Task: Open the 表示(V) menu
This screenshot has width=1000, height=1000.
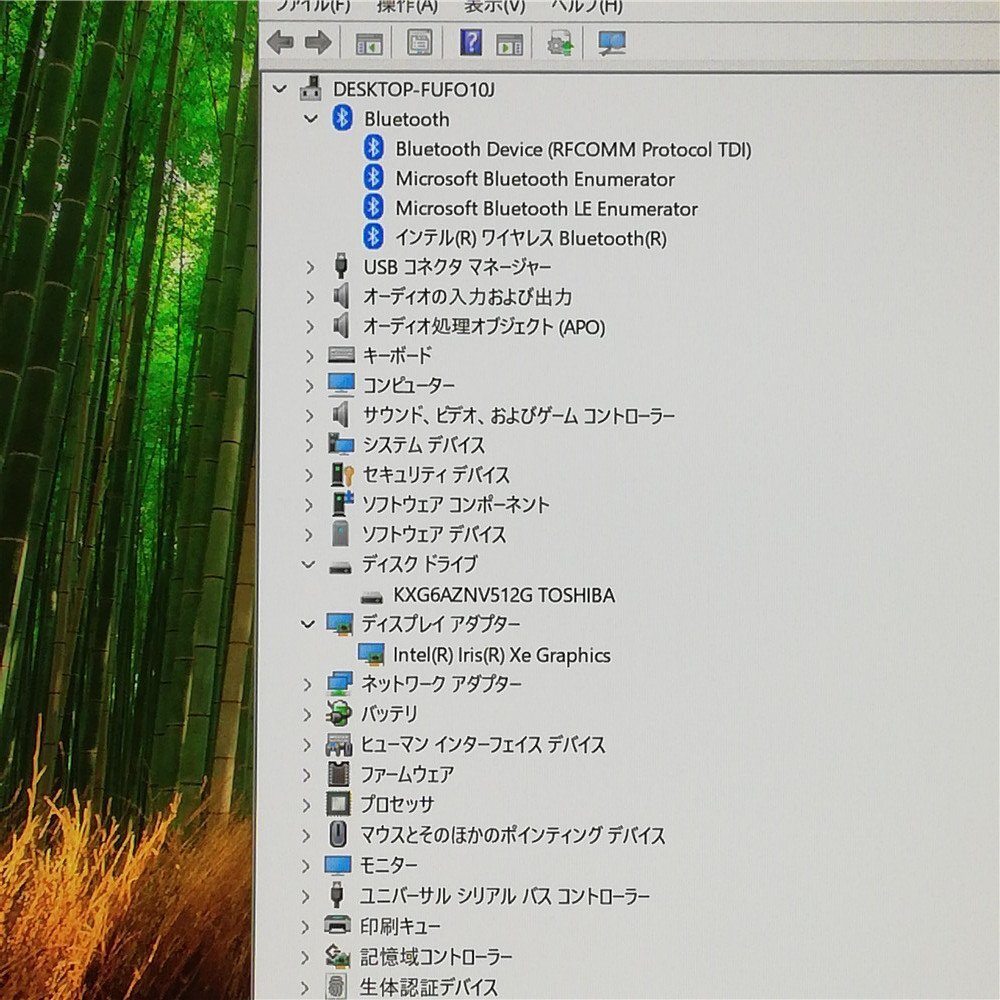Action: (x=495, y=6)
